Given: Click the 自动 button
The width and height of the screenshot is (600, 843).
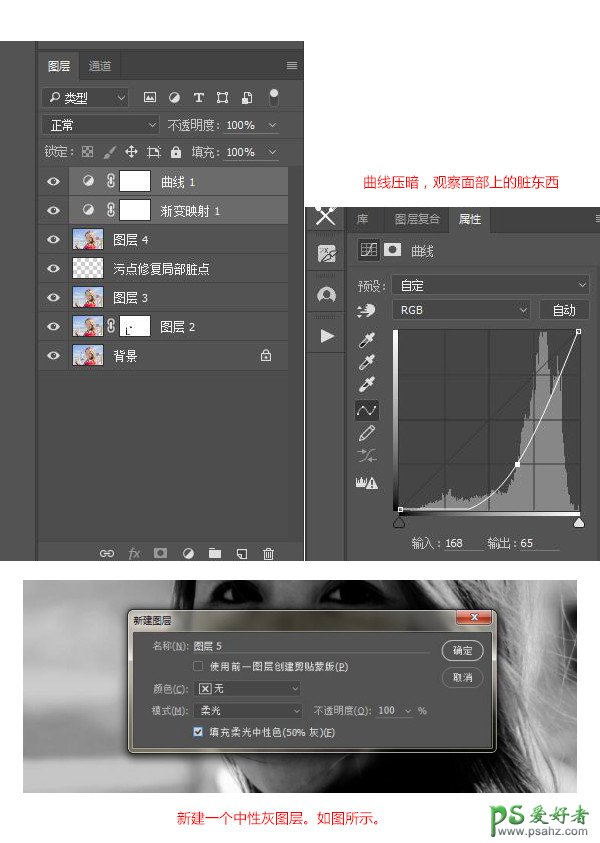Looking at the screenshot, I should (x=564, y=310).
